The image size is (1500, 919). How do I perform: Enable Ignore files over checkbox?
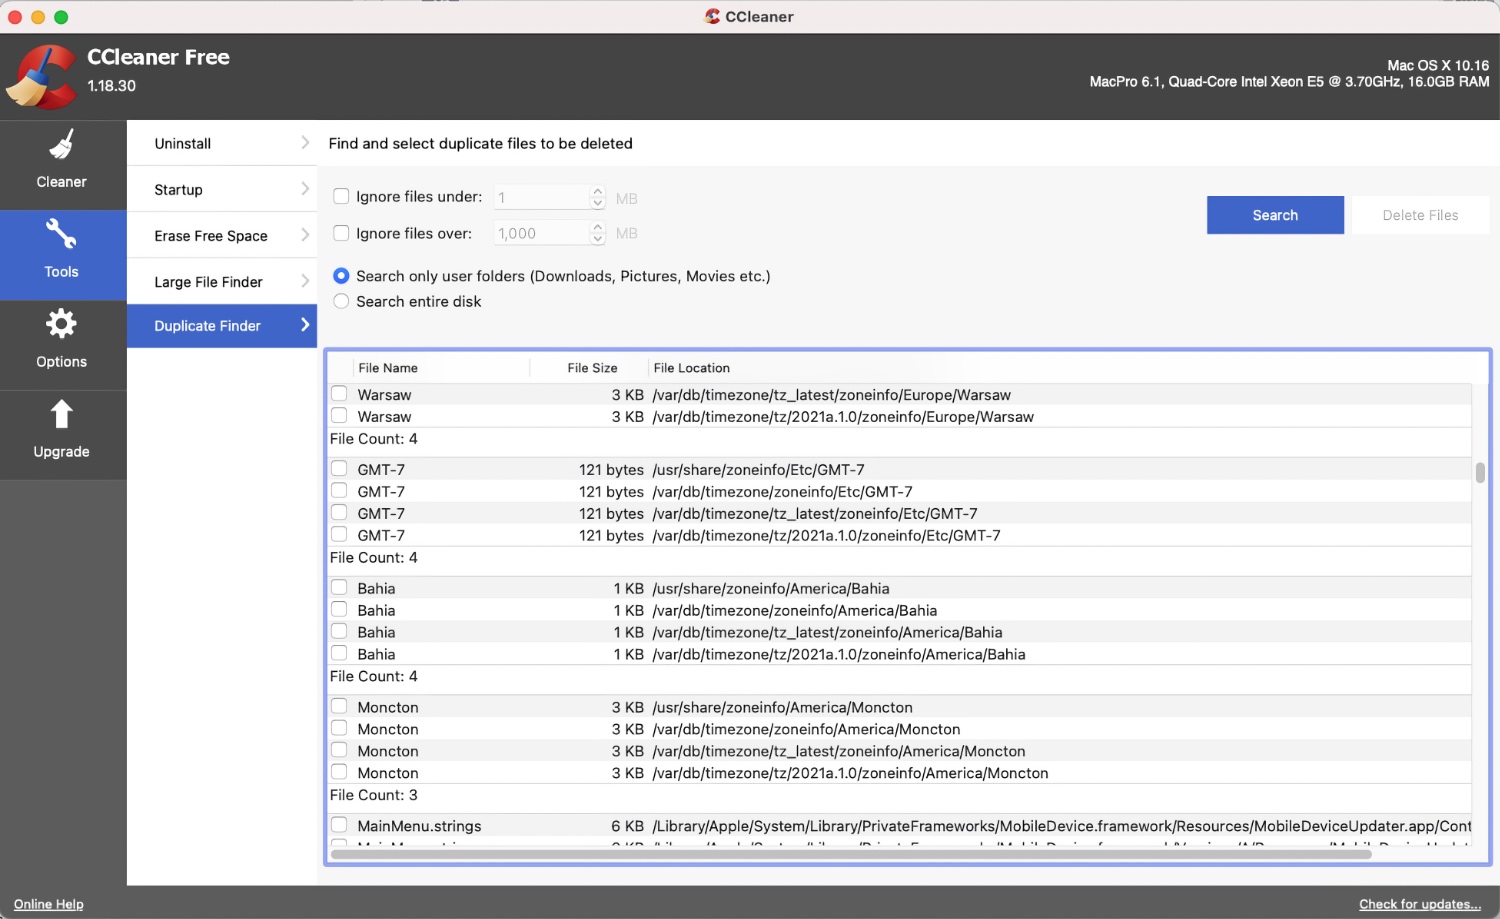point(341,233)
